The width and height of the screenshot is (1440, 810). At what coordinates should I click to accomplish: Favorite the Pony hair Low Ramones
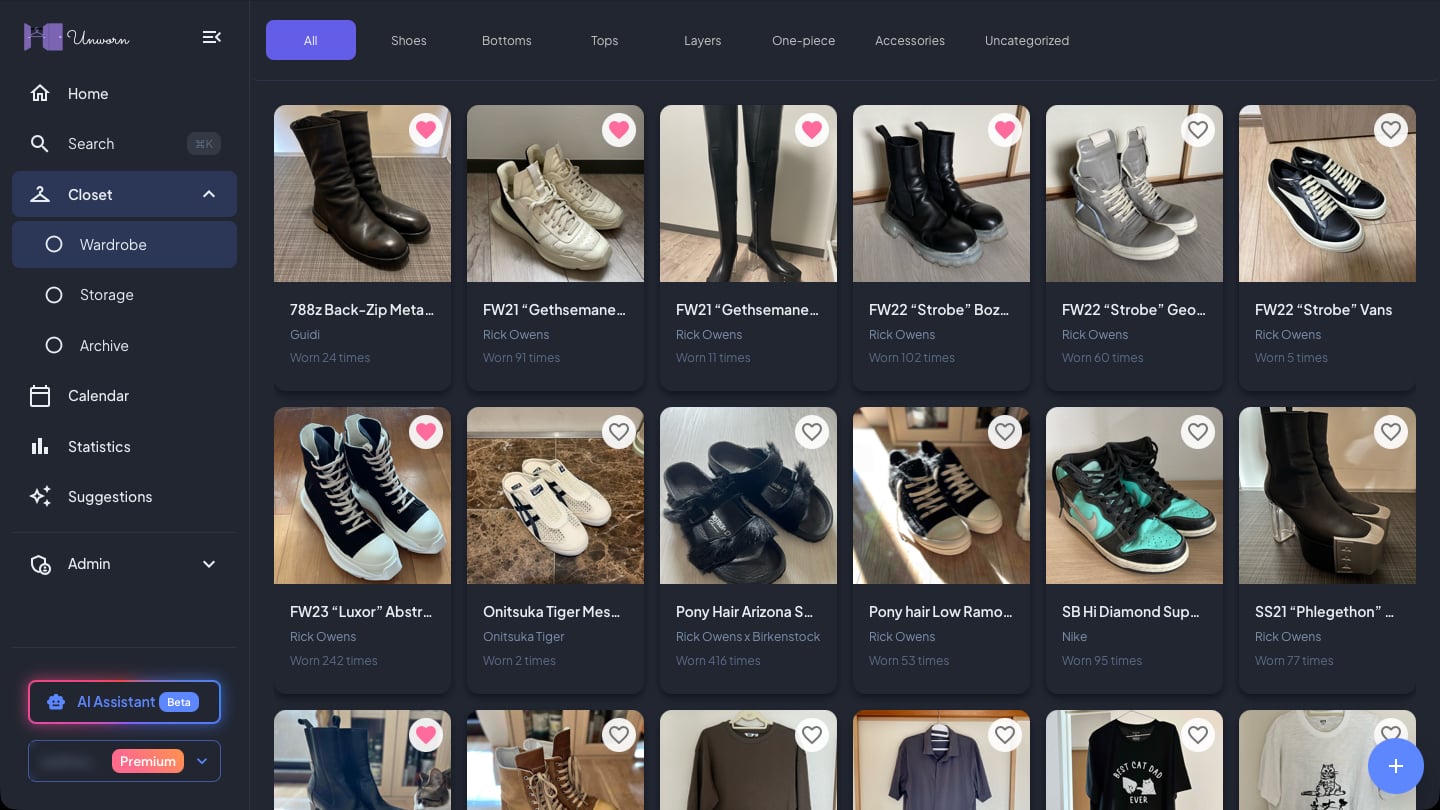(1005, 432)
